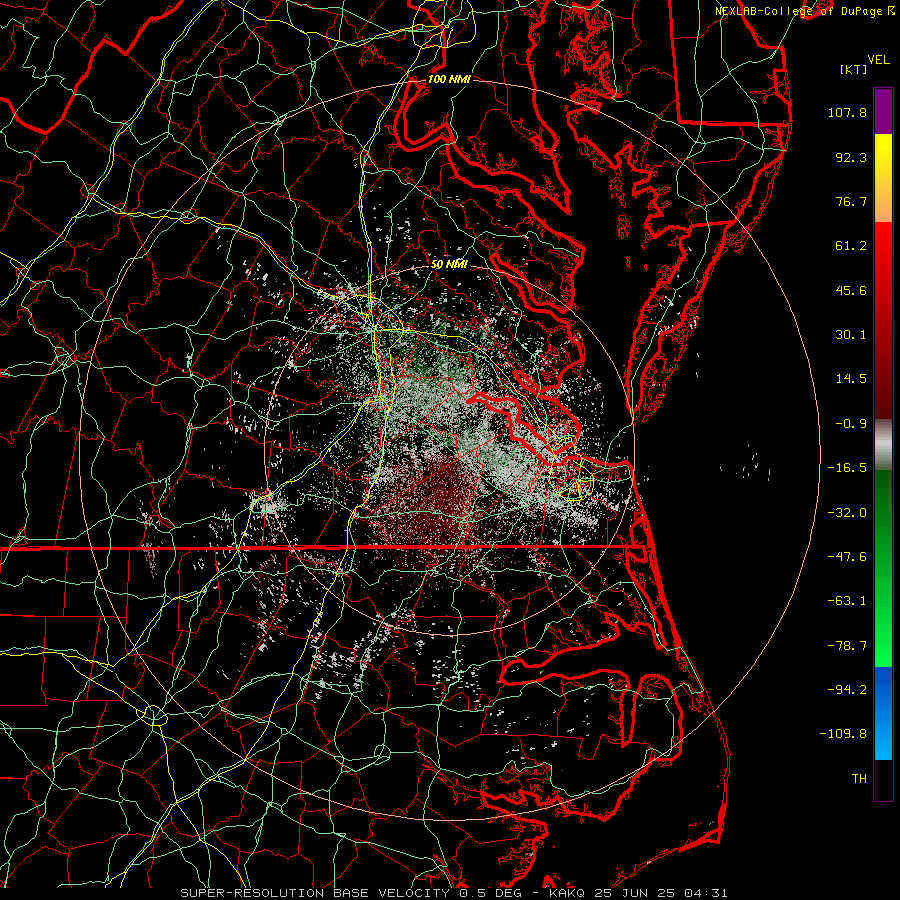Click the 30.1 legend value
The image size is (900, 900).
pos(851,335)
